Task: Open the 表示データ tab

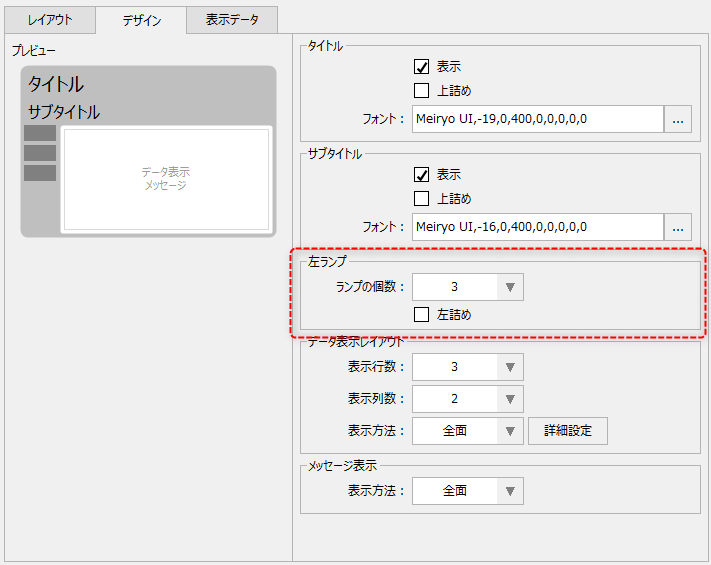Action: click(232, 20)
